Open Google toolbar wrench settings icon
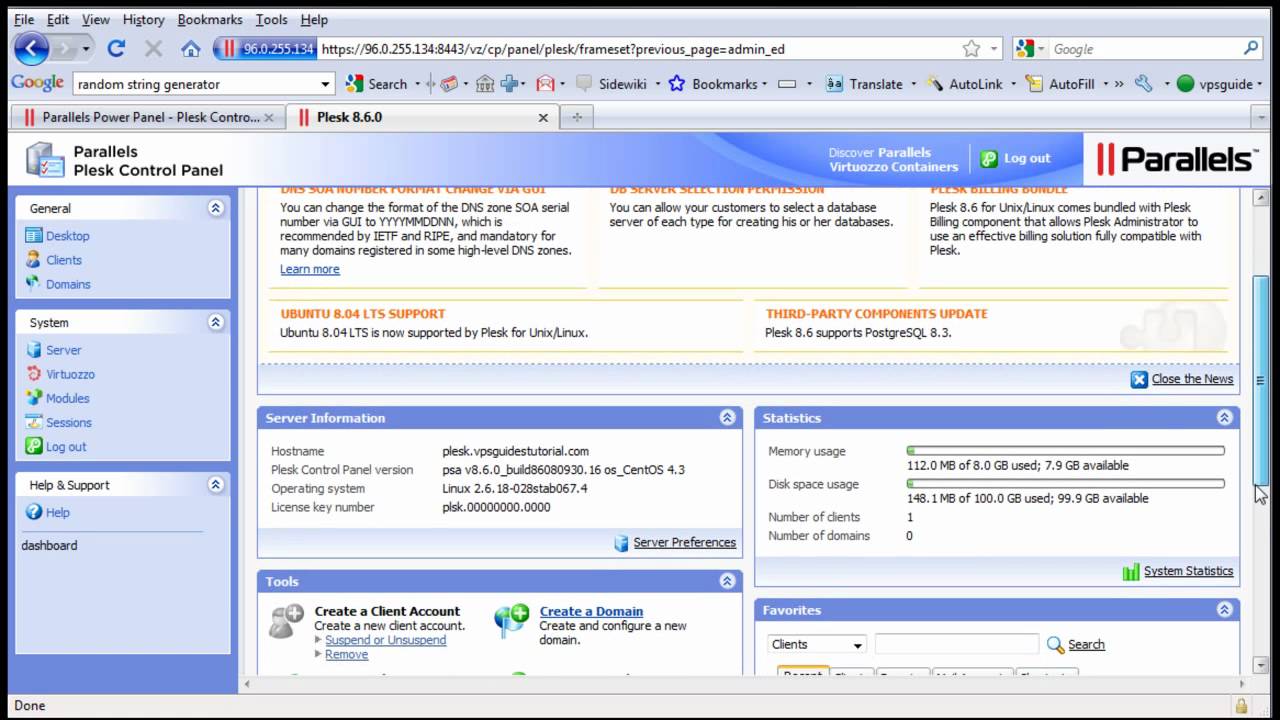 point(1144,84)
